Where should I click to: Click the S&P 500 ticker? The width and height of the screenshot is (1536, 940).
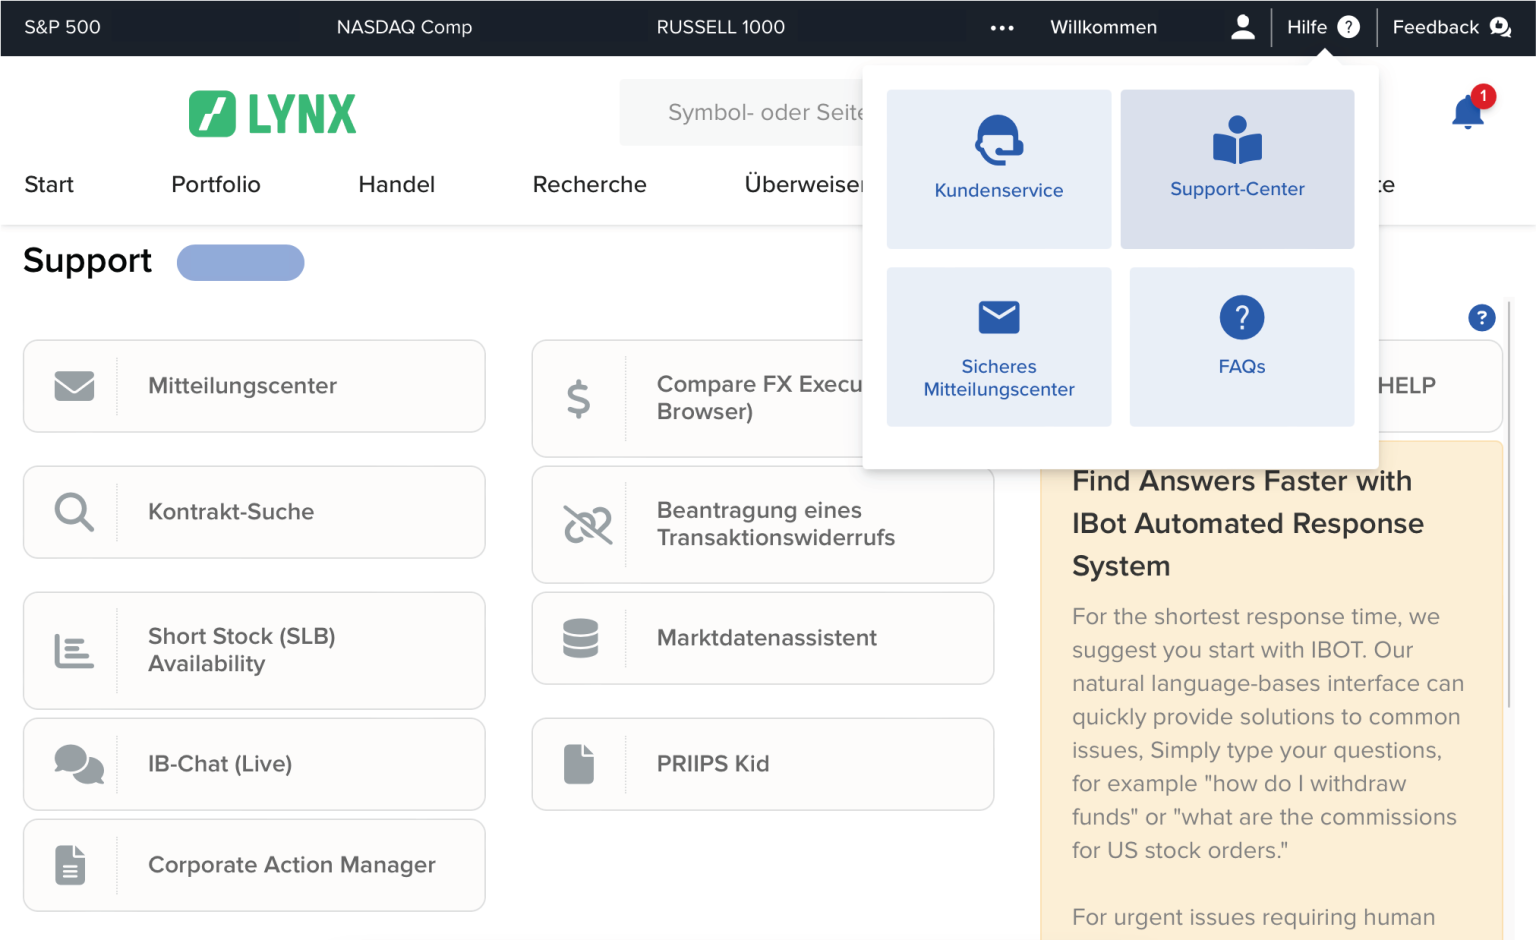(x=62, y=27)
